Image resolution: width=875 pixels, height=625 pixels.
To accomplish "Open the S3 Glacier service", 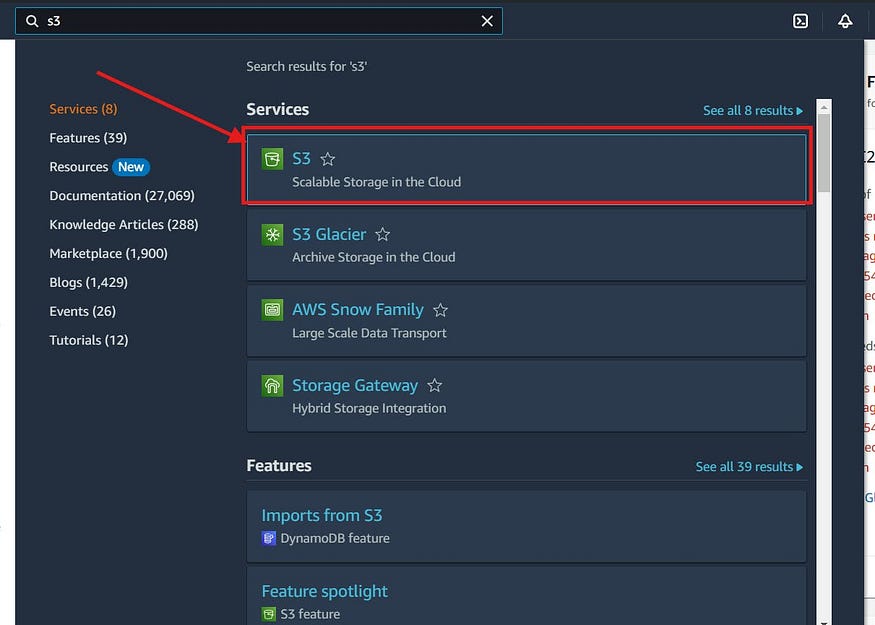I will (x=329, y=234).
